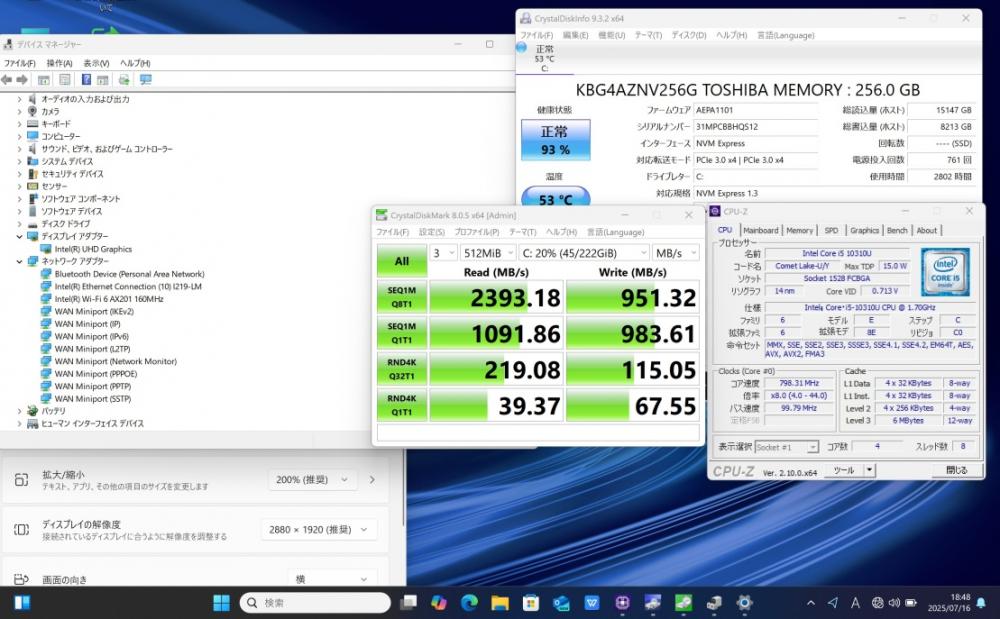Click the SEQ1M Q8T1 test button

point(402,297)
